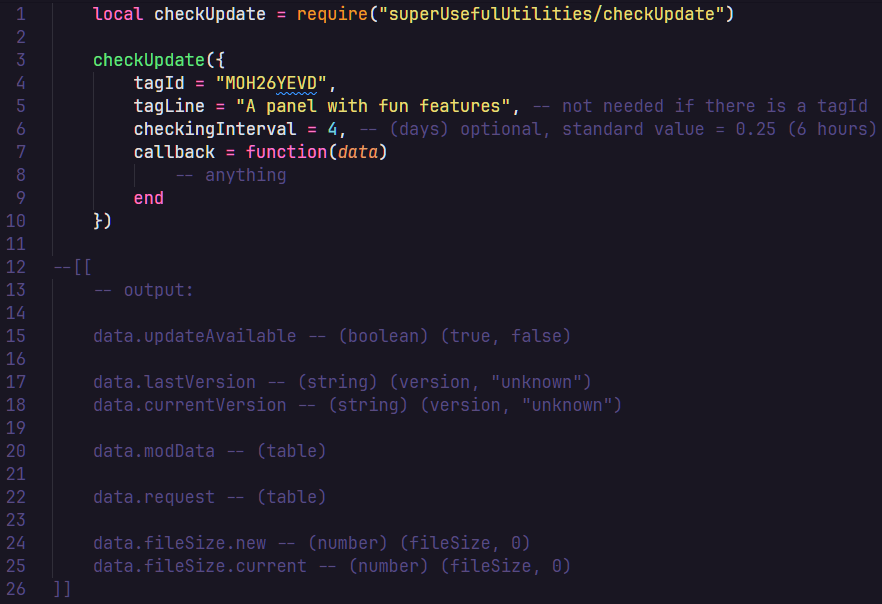Click the local keyword on line 1
The height and width of the screenshot is (604, 882).
(x=118, y=13)
